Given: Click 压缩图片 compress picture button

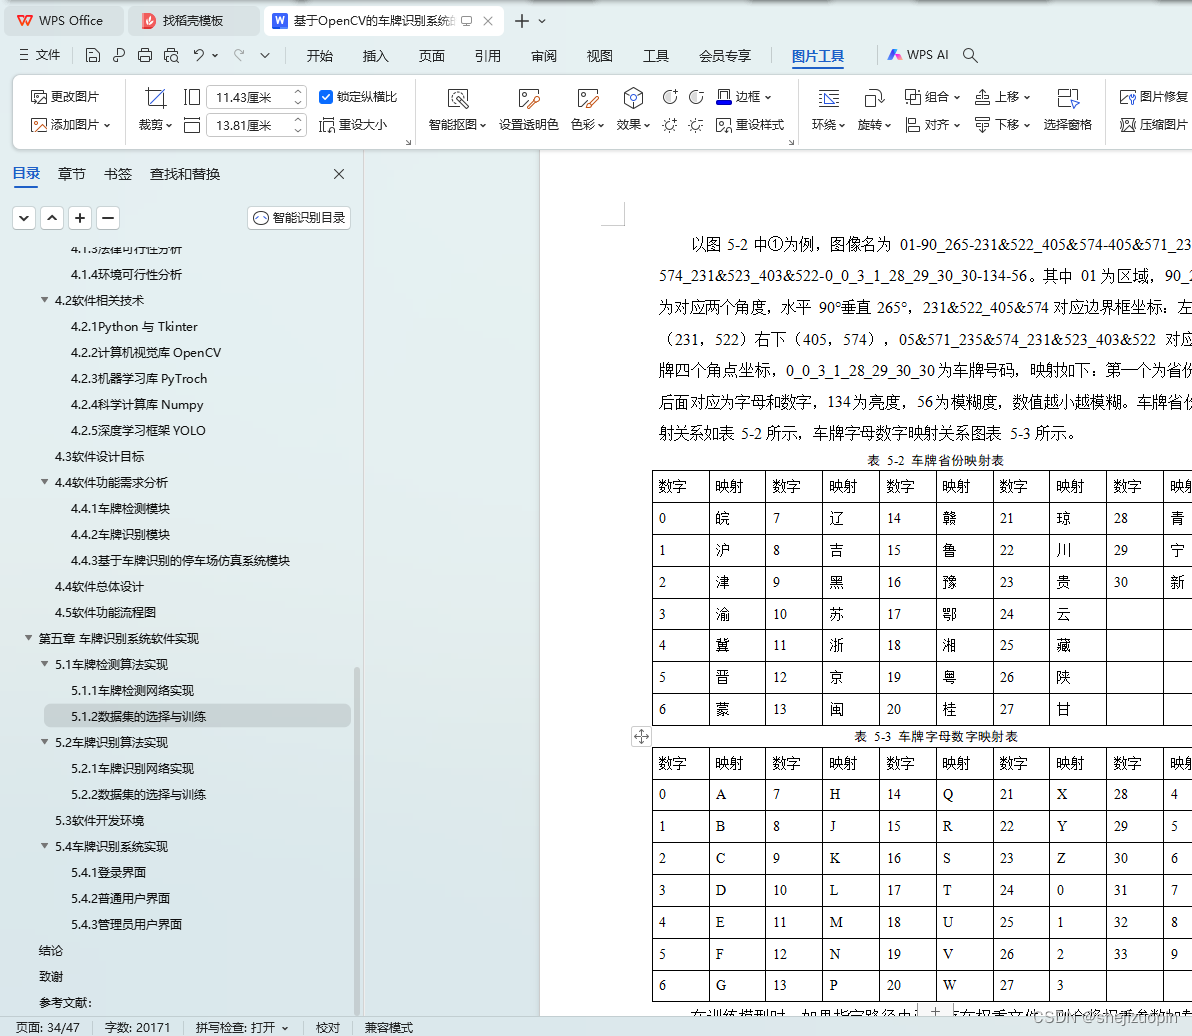Looking at the screenshot, I should tap(1153, 125).
